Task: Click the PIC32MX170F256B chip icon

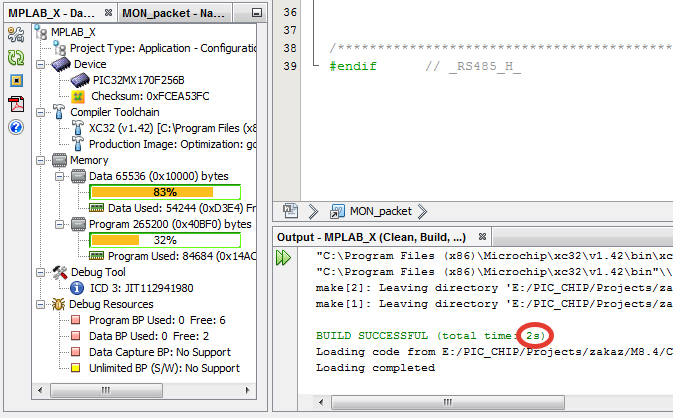Action: click(80, 80)
